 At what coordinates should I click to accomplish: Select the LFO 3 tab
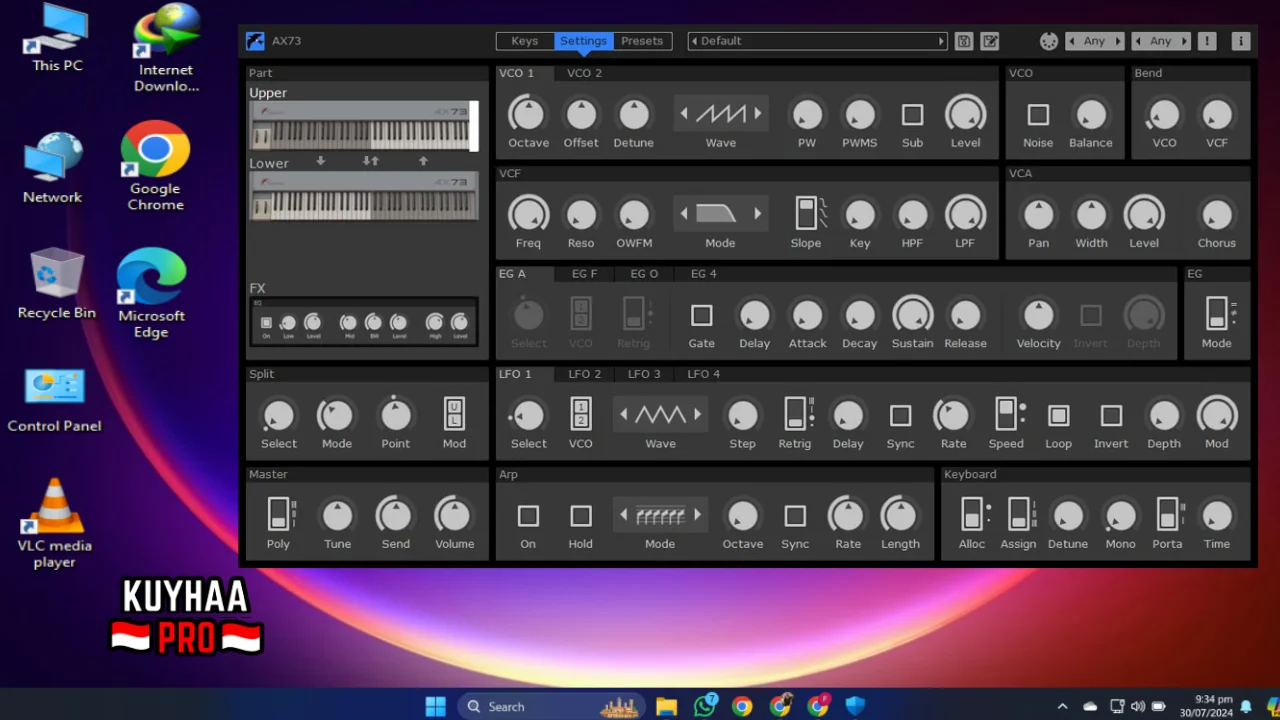(x=644, y=374)
